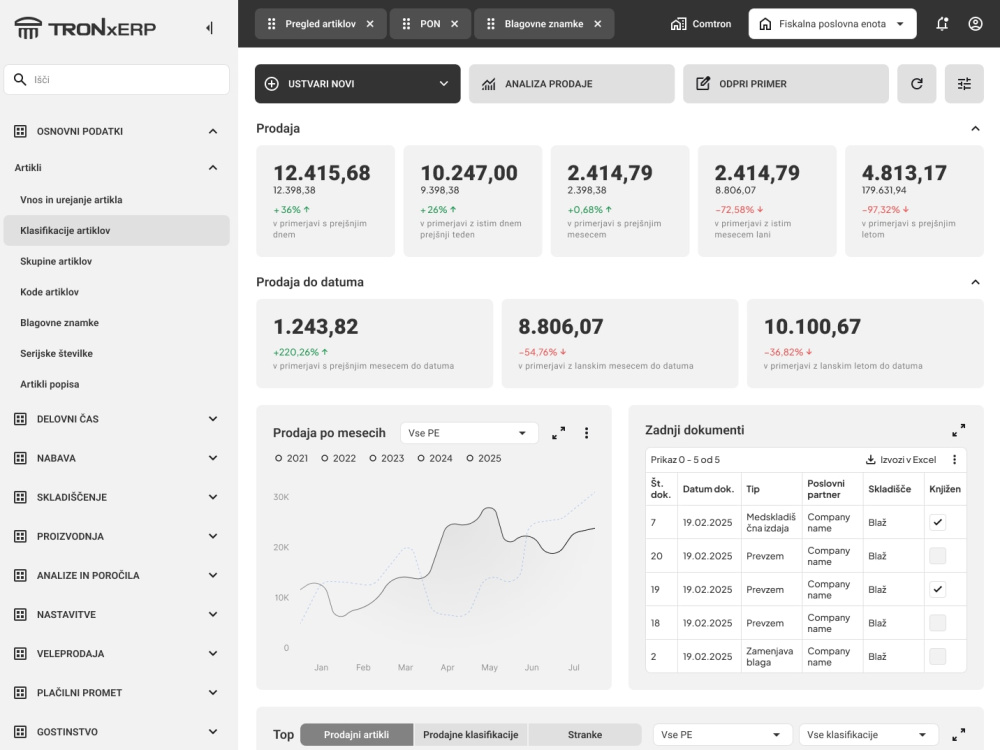Open the notifications bell
This screenshot has width=1000, height=750.
click(942, 24)
